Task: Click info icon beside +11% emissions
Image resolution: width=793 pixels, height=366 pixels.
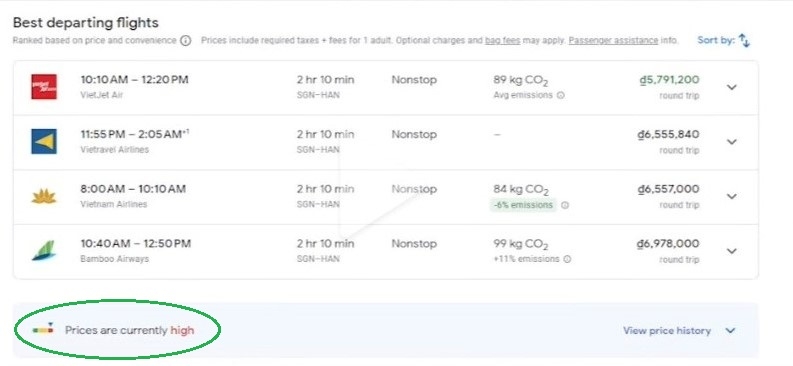Action: (567, 259)
